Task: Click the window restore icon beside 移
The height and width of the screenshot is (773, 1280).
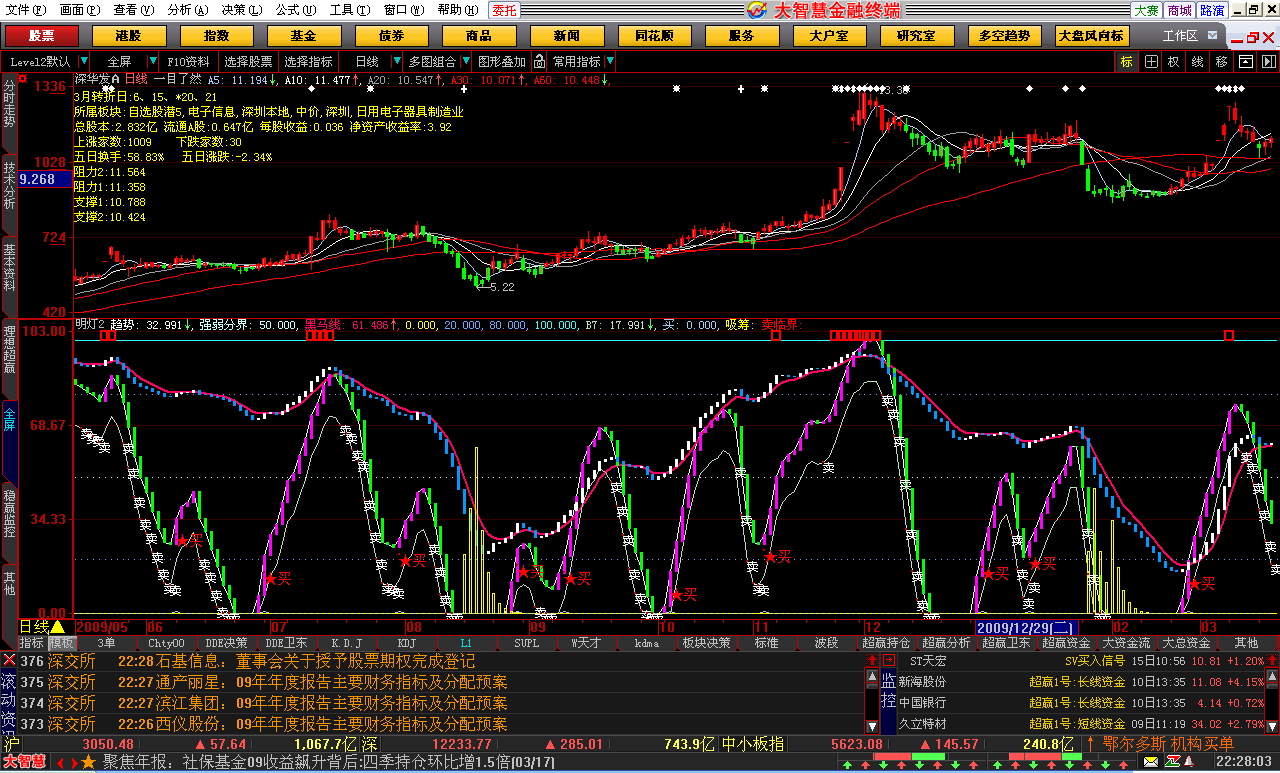Action: (x=1245, y=61)
